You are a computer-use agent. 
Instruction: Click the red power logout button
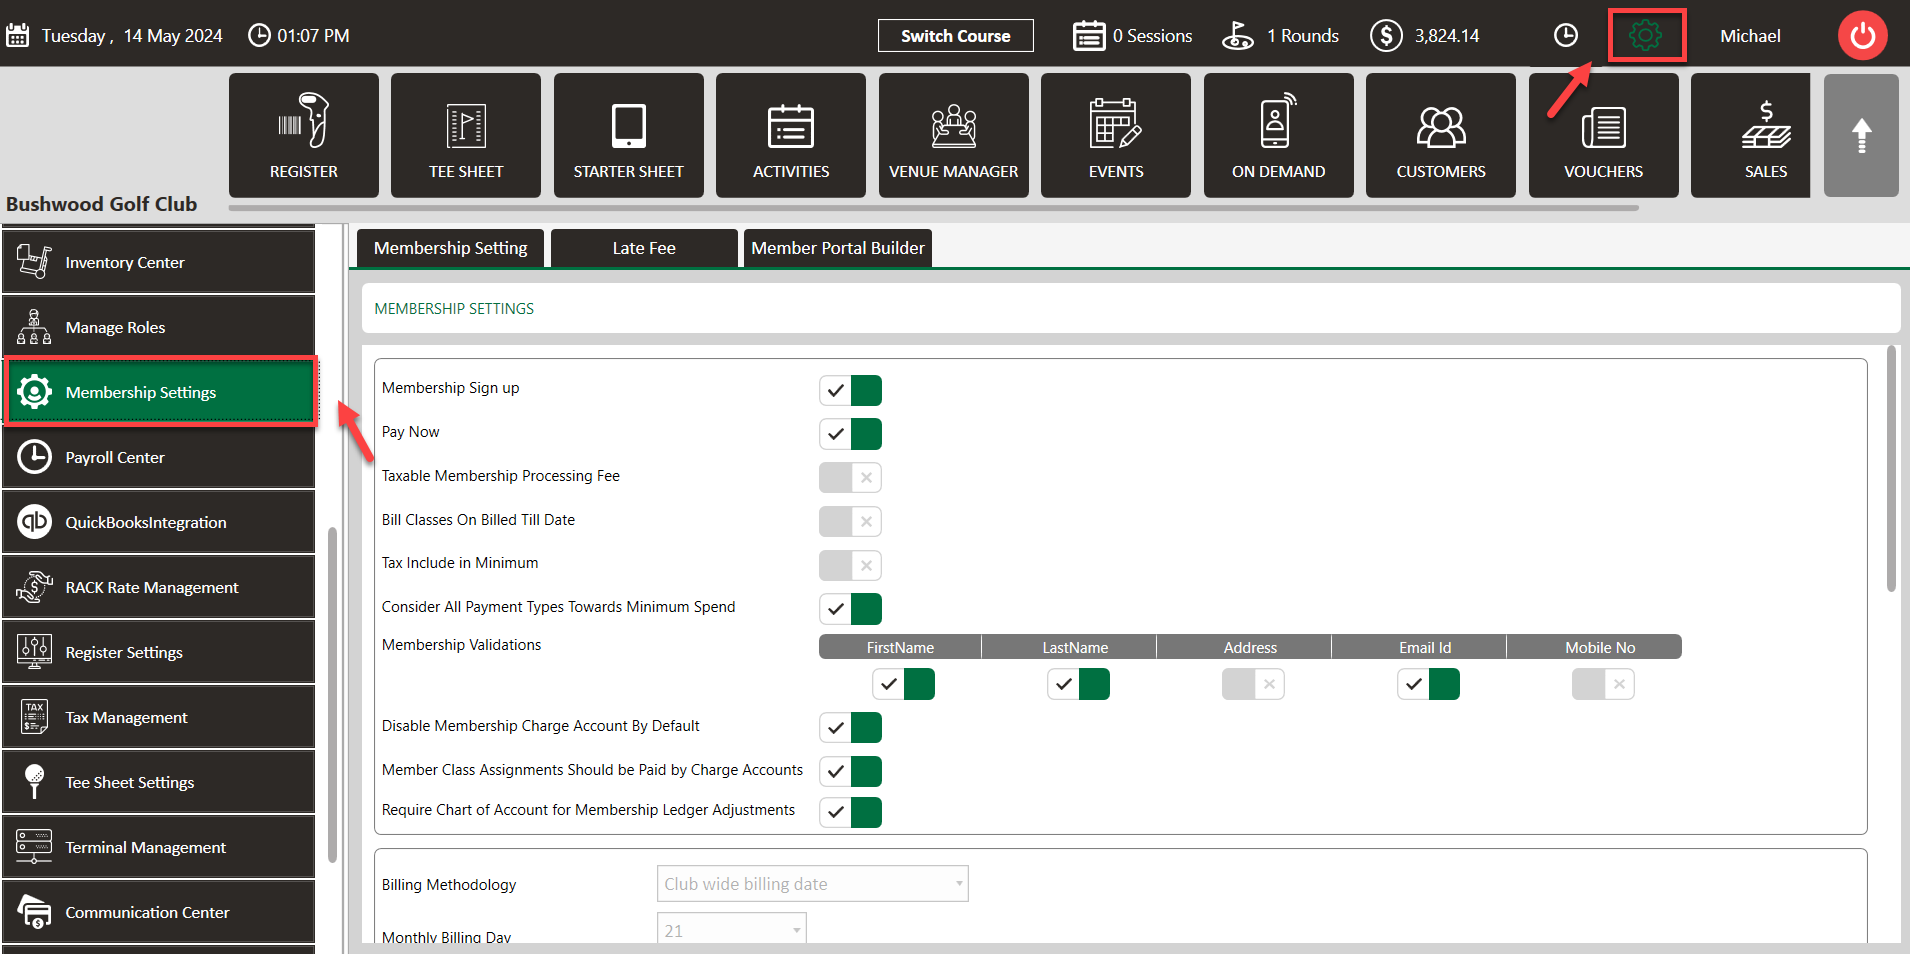click(1863, 36)
